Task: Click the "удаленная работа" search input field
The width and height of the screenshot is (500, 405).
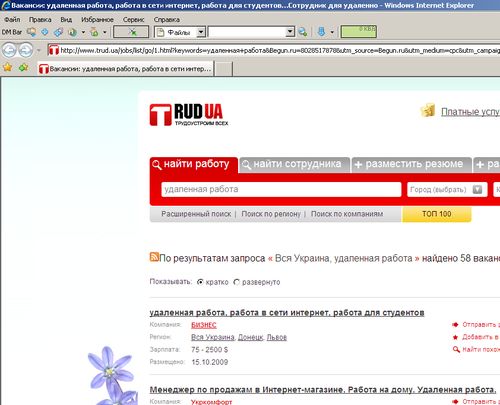Action: point(281,189)
